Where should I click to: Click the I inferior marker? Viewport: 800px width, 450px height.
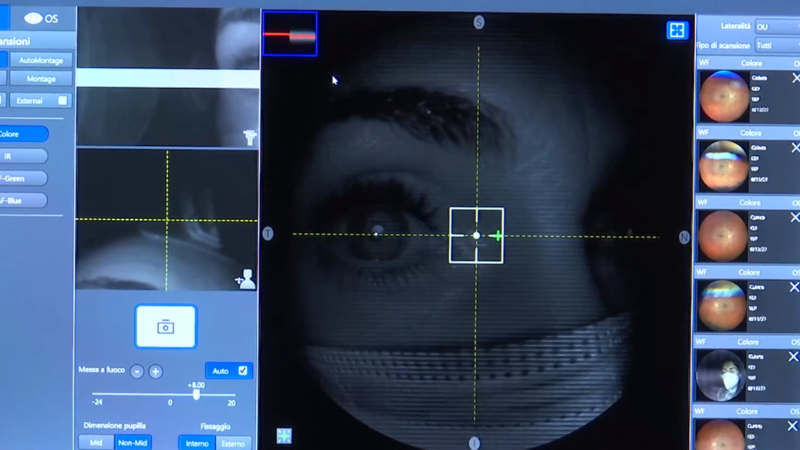474,443
